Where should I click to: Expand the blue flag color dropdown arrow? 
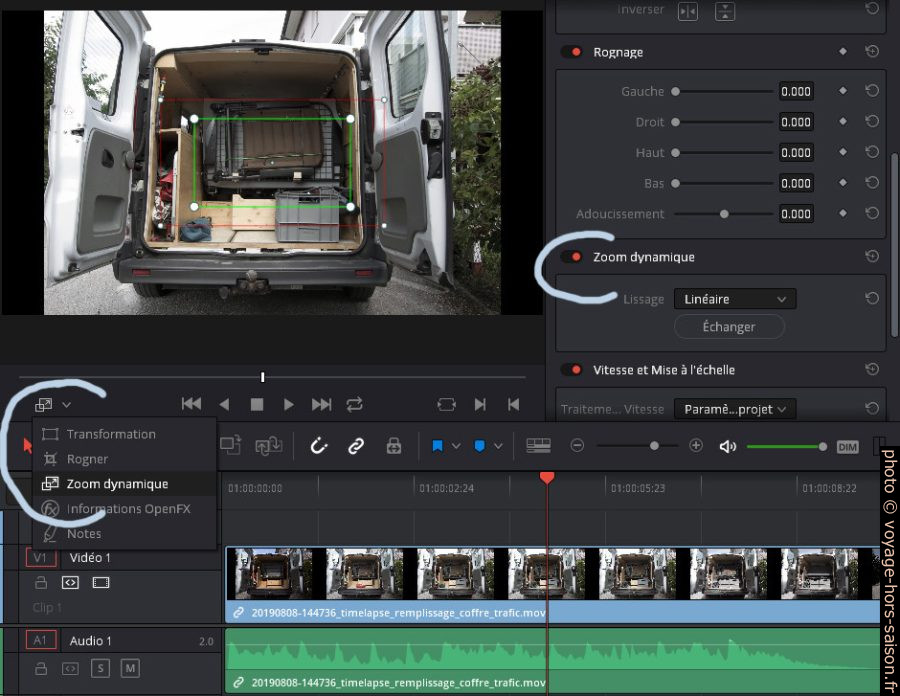[456, 446]
